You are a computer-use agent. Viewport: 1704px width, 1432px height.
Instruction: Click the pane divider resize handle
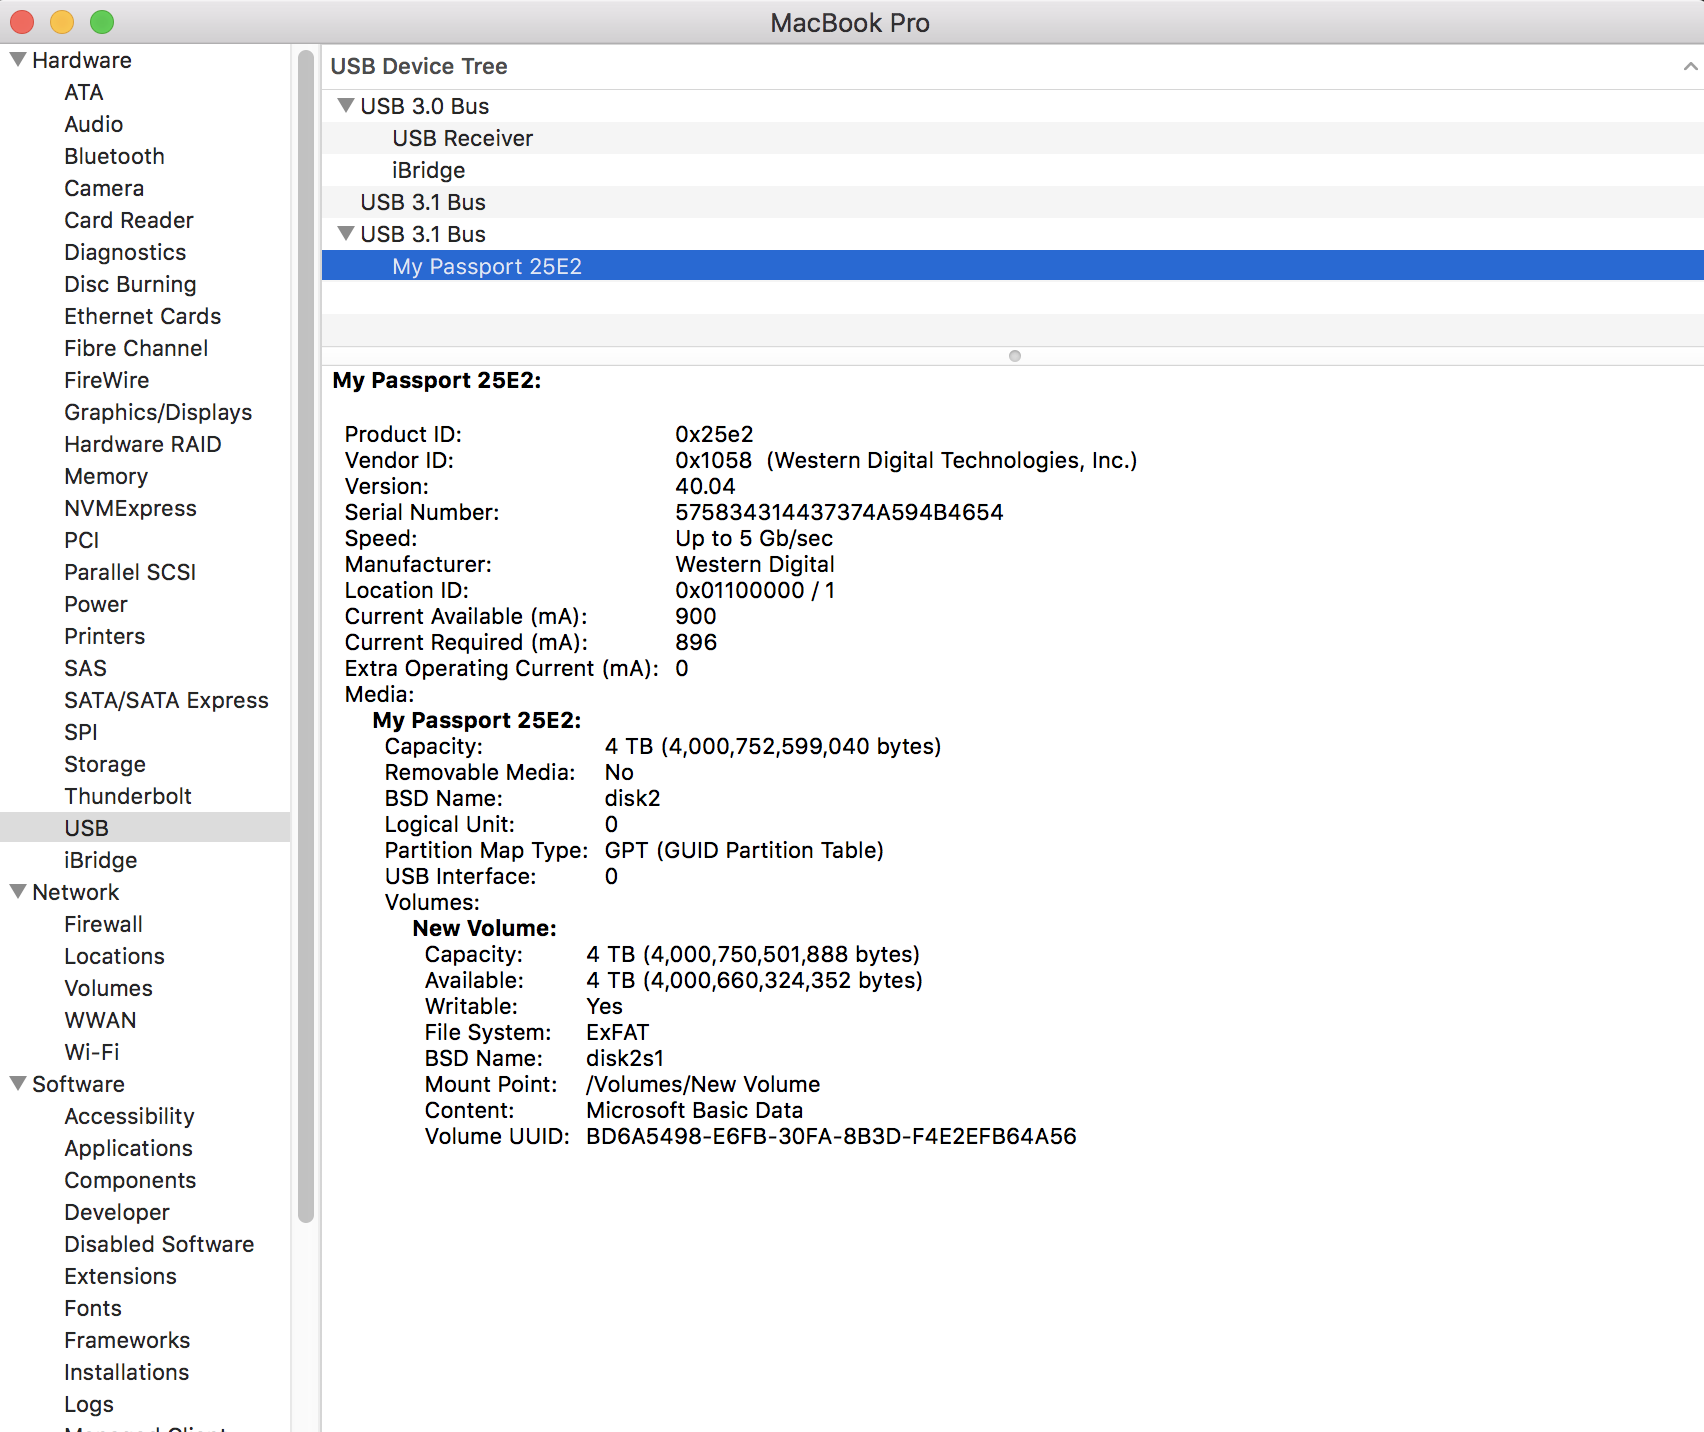tap(1015, 356)
